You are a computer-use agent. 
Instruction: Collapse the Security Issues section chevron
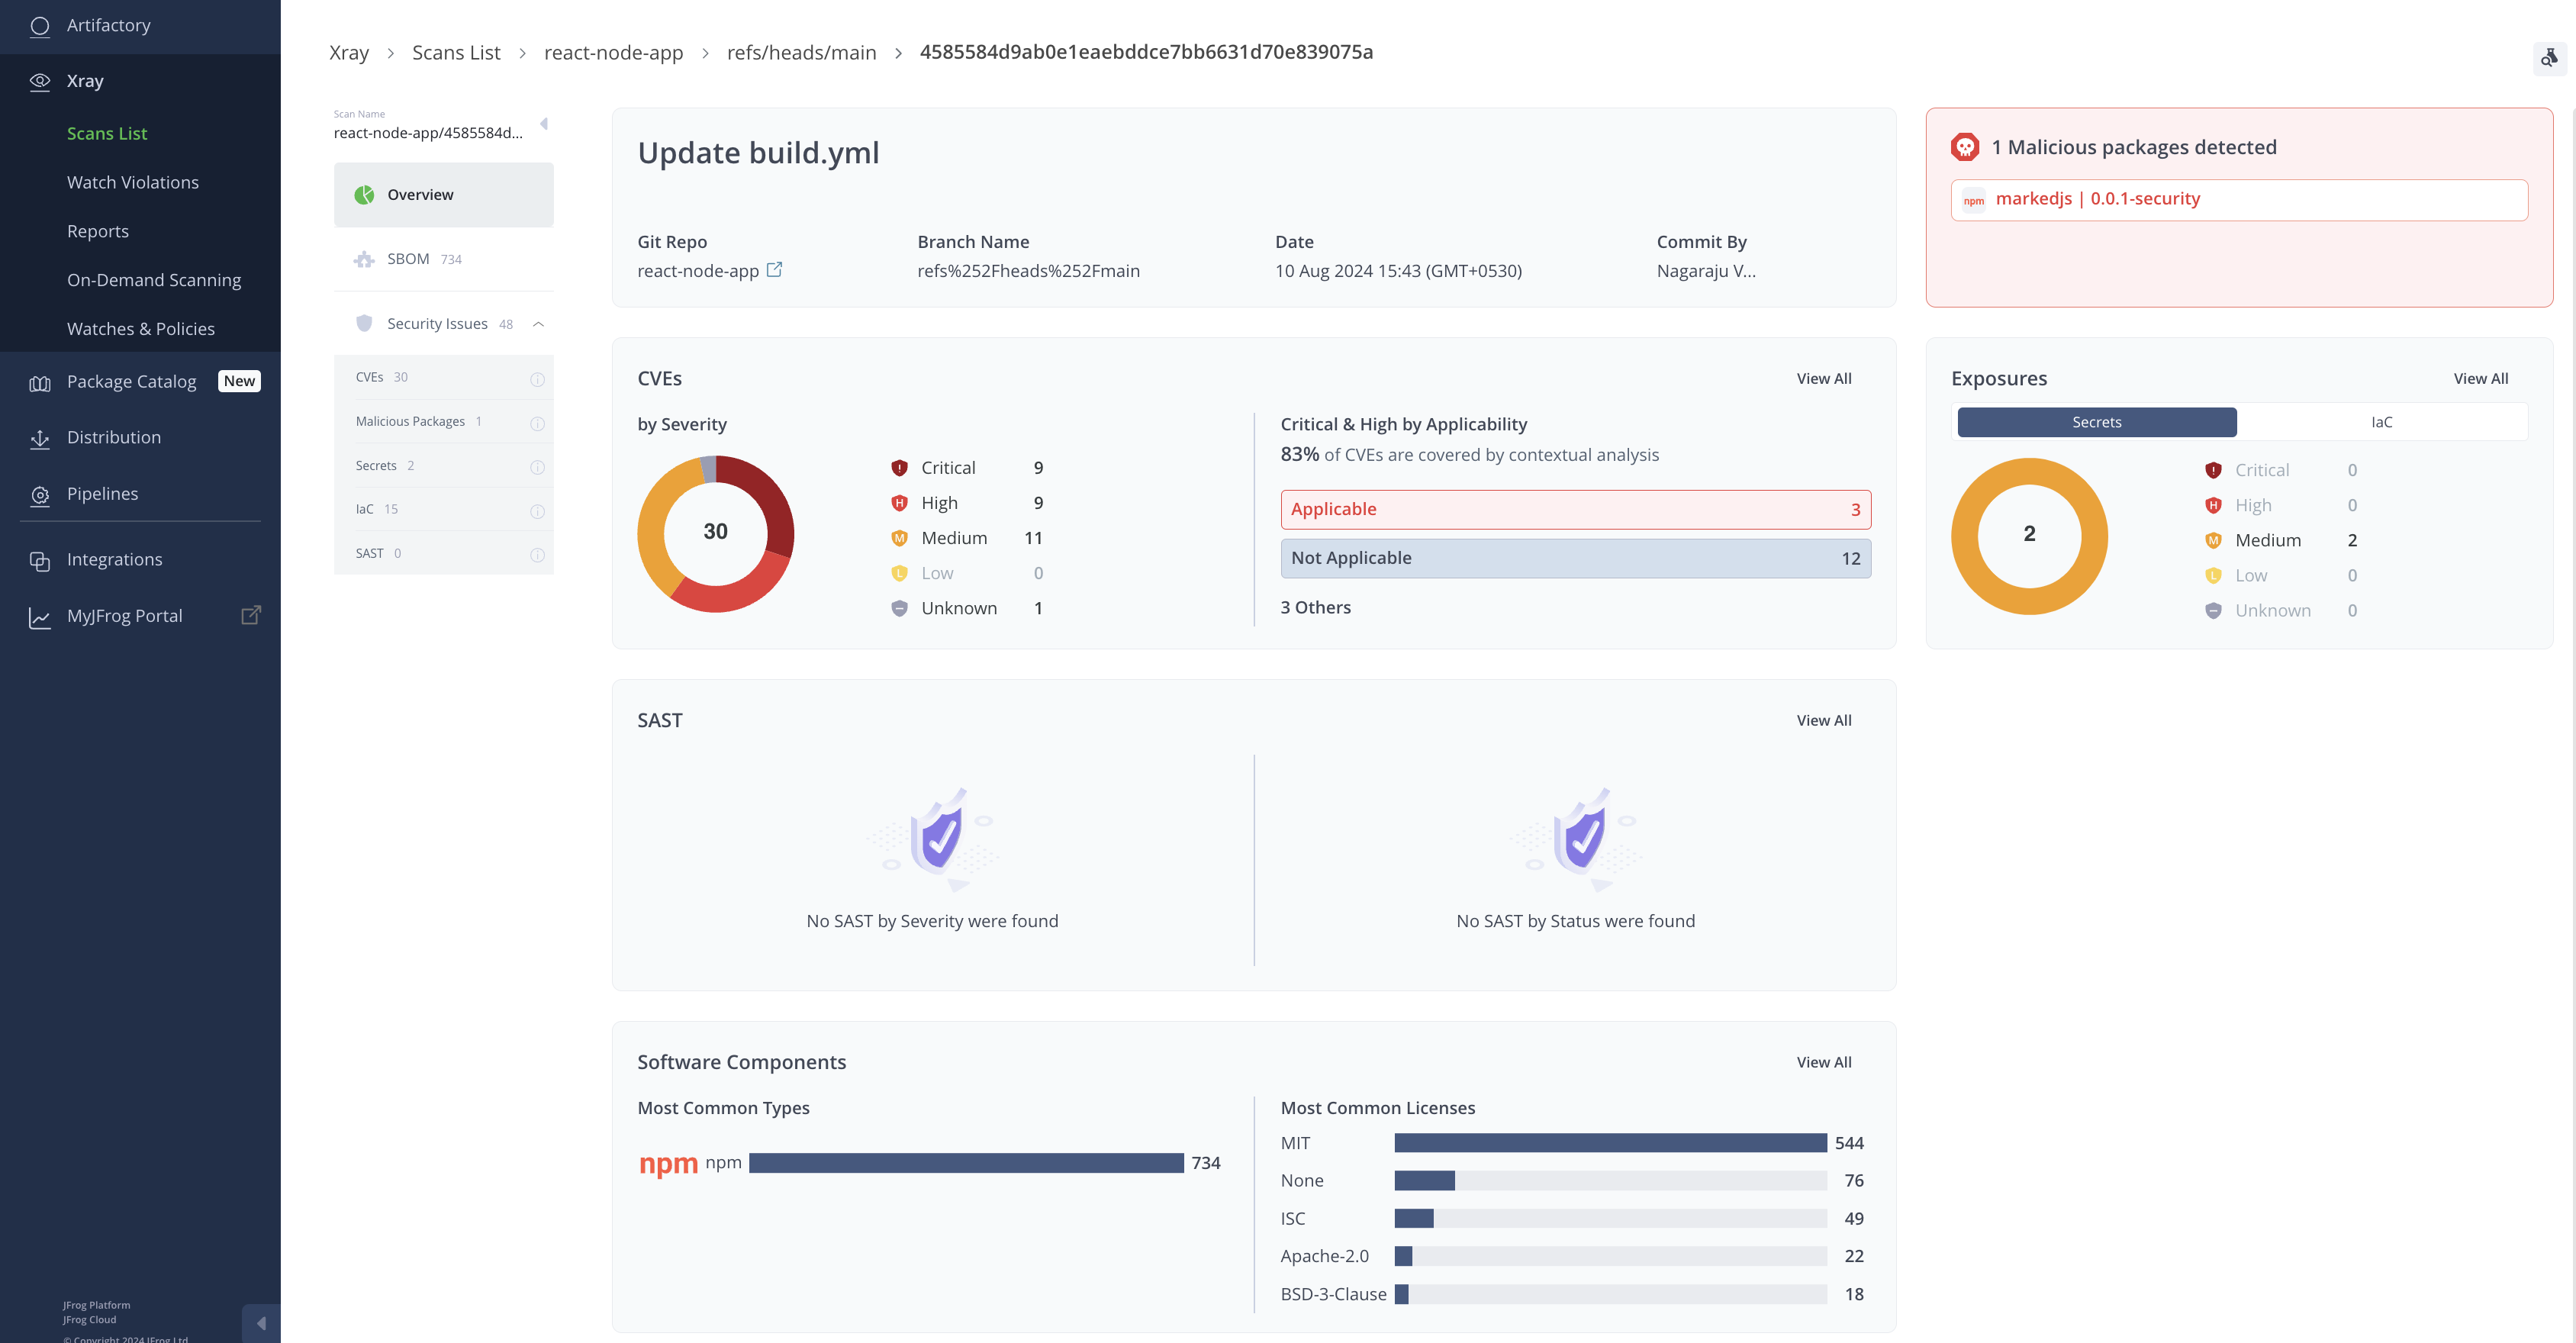pos(538,324)
